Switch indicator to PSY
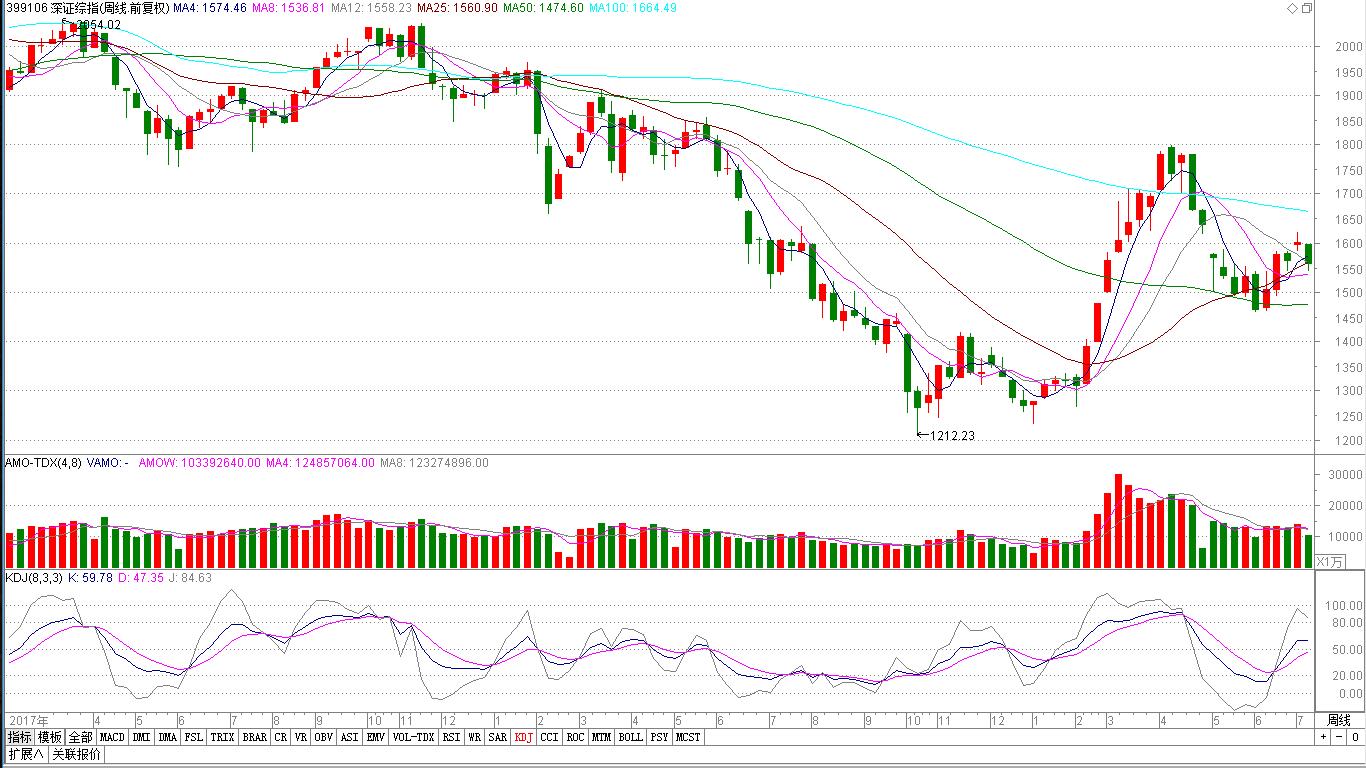The height and width of the screenshot is (768, 1366). 659,737
